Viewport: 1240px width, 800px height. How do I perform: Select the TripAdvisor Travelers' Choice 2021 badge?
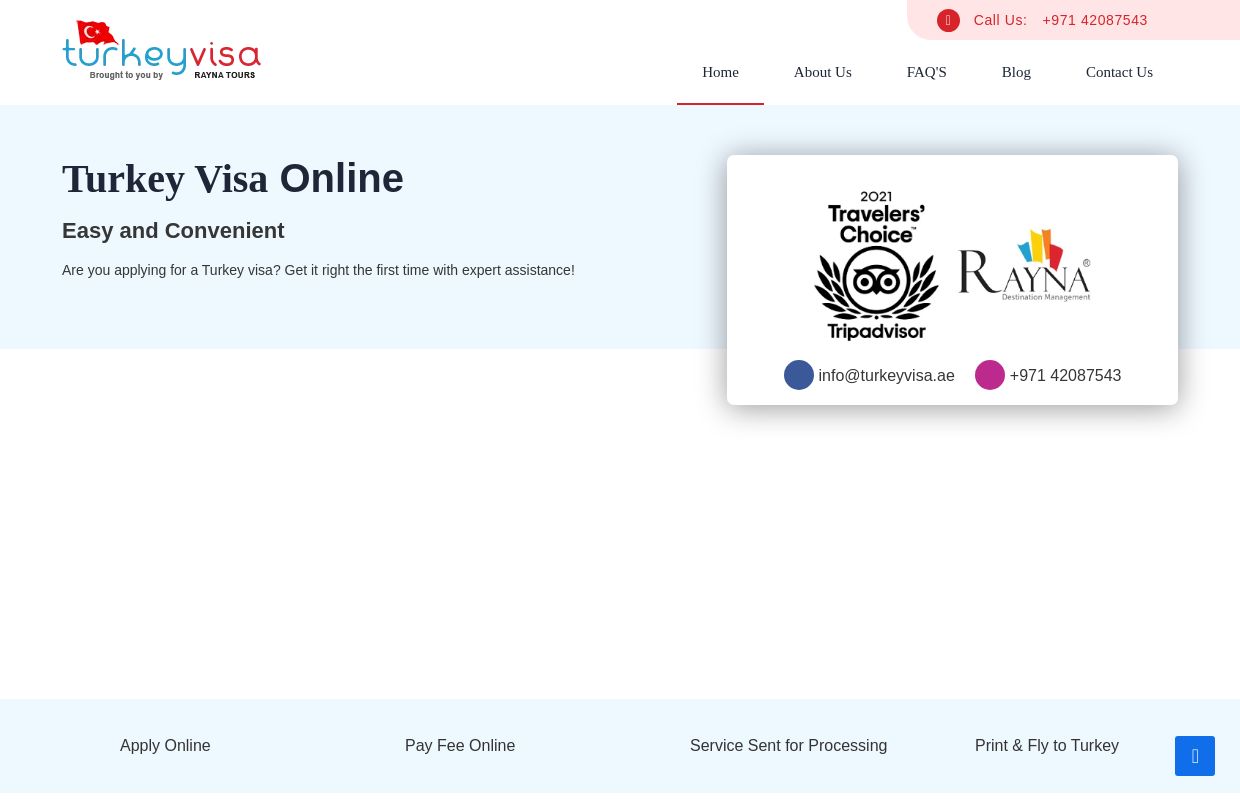coord(876,265)
